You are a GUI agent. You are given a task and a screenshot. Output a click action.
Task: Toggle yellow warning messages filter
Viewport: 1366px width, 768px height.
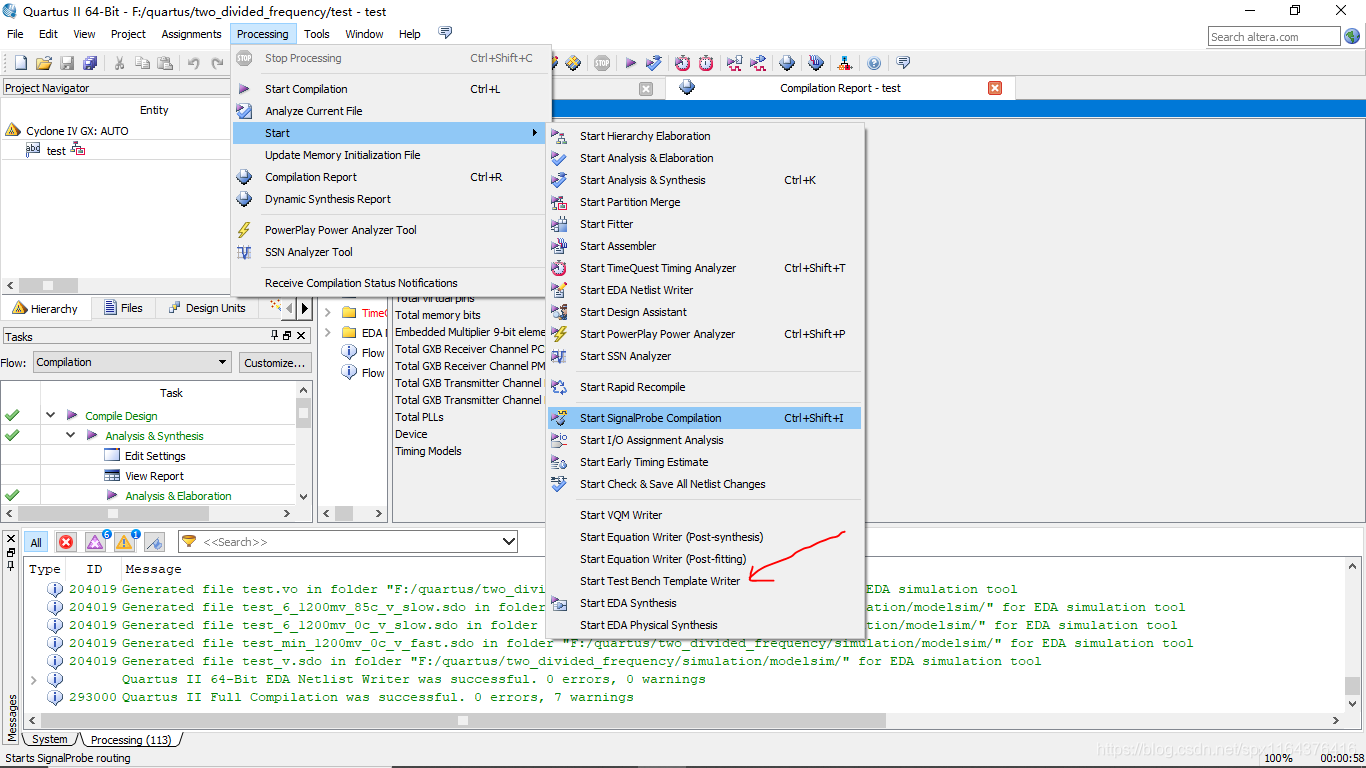point(125,542)
